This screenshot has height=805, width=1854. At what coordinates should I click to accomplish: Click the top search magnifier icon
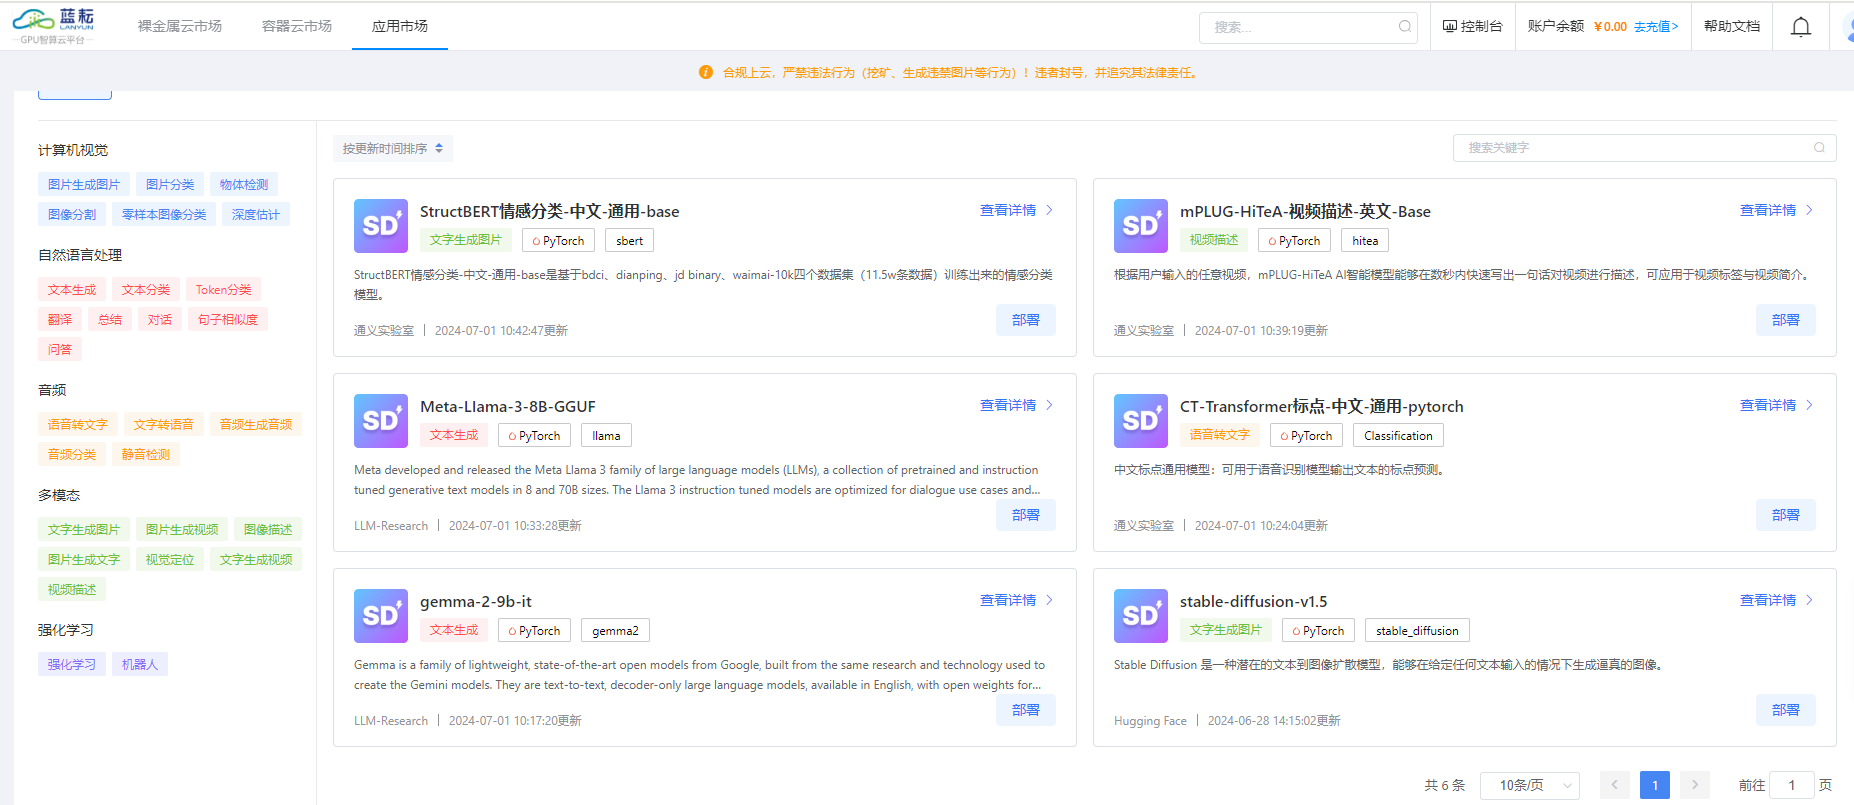click(1405, 27)
